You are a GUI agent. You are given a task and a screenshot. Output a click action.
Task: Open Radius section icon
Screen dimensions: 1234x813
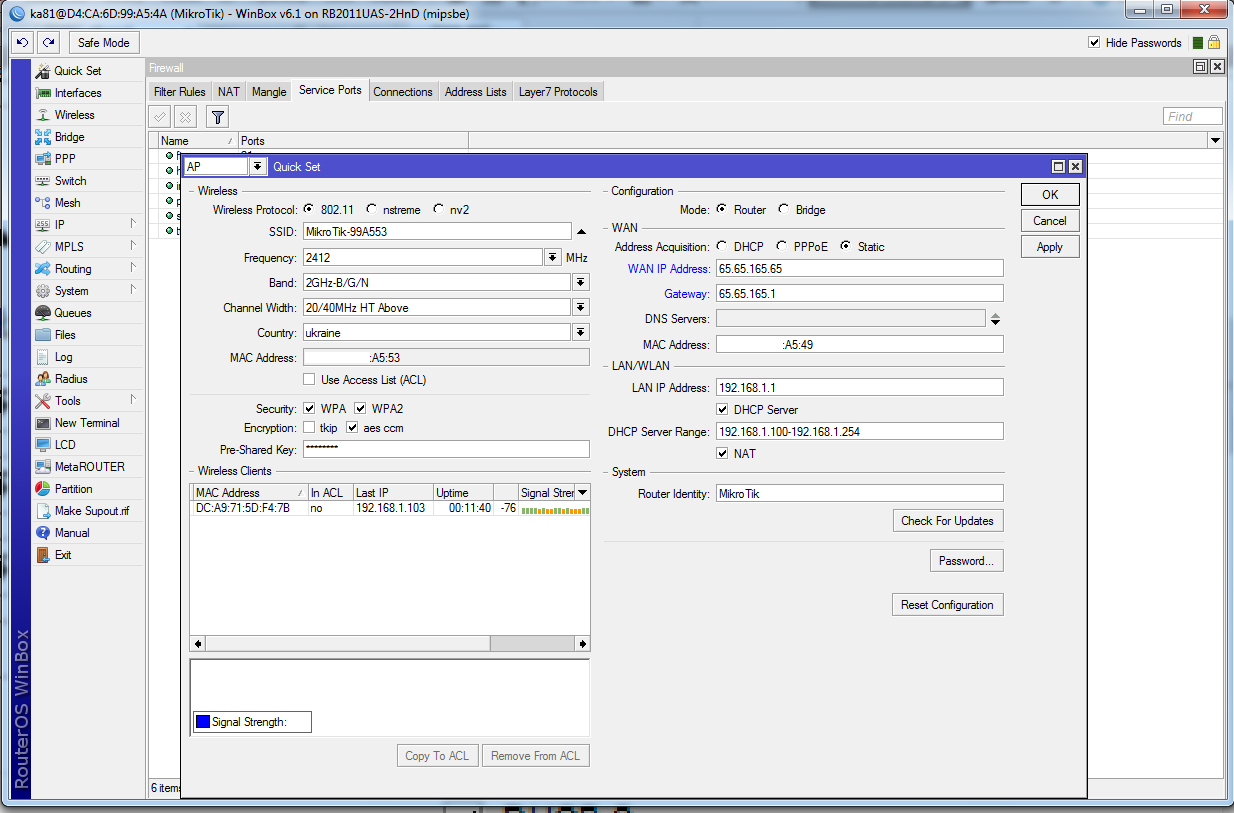point(43,379)
